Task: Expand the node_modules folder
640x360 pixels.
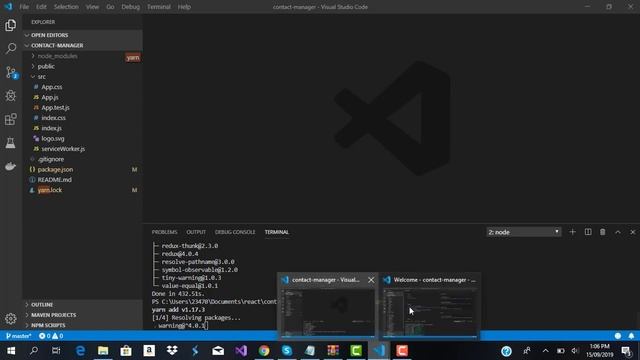Action: tap(82, 56)
